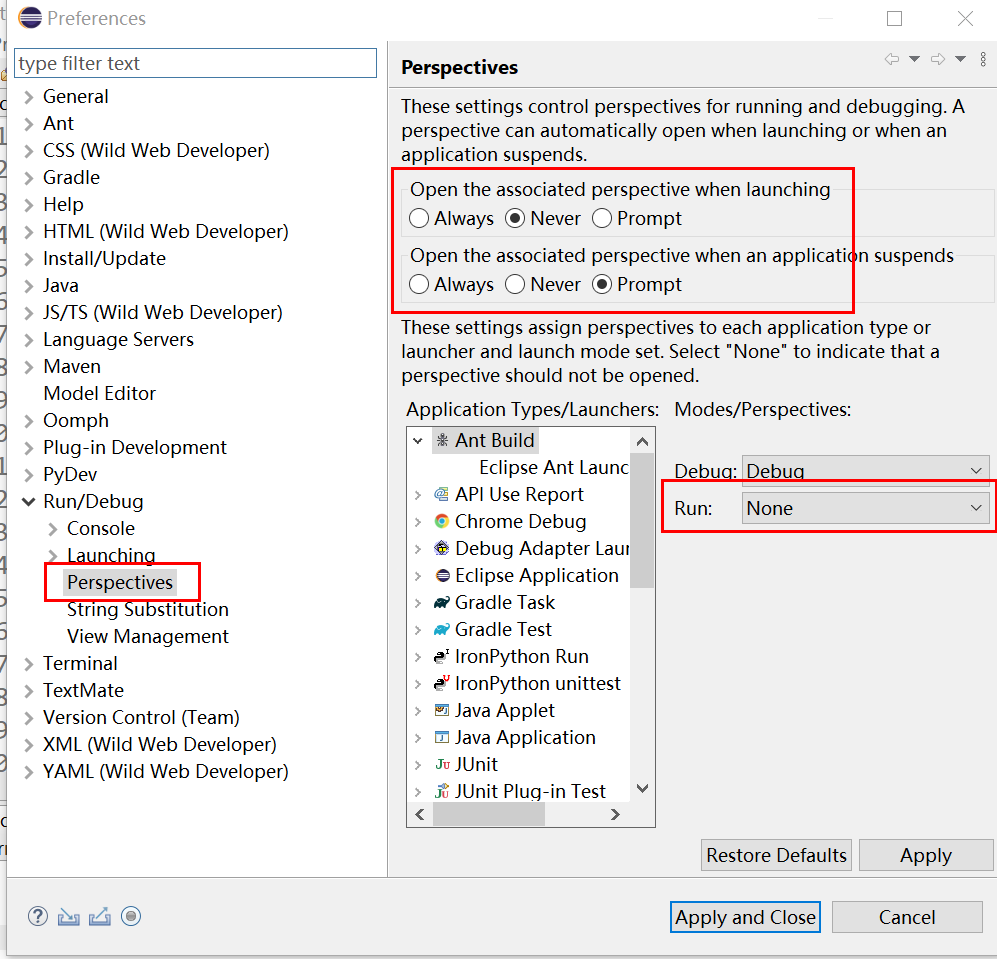Click the Oomph preference recorder icon
The image size is (997, 959).
pos(131,916)
